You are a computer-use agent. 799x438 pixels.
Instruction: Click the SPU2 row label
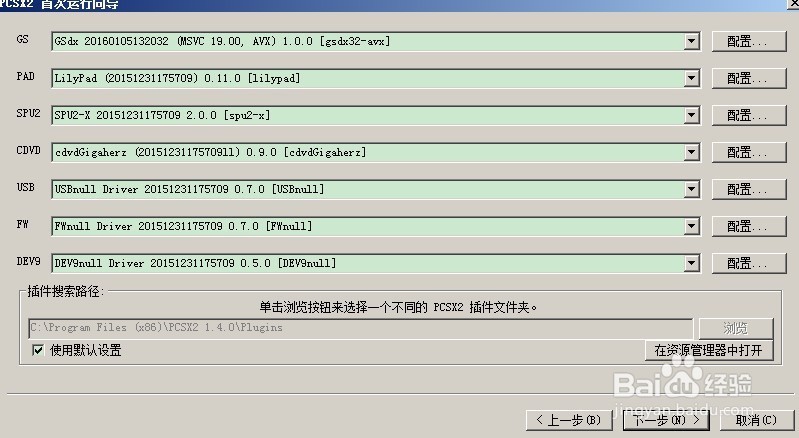pyautogui.click(x=28, y=114)
